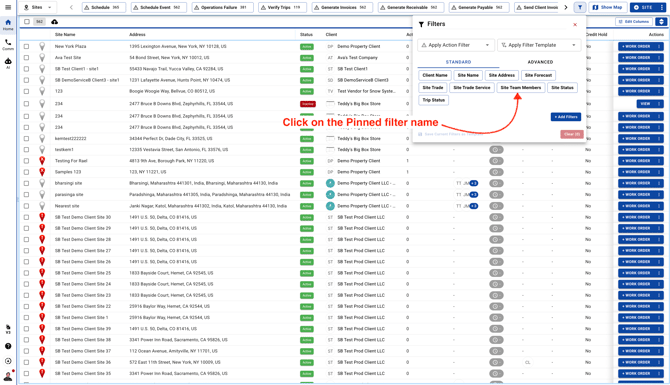The width and height of the screenshot is (670, 385).
Task: Switch to the STANDARD filters tab
Action: 458,62
